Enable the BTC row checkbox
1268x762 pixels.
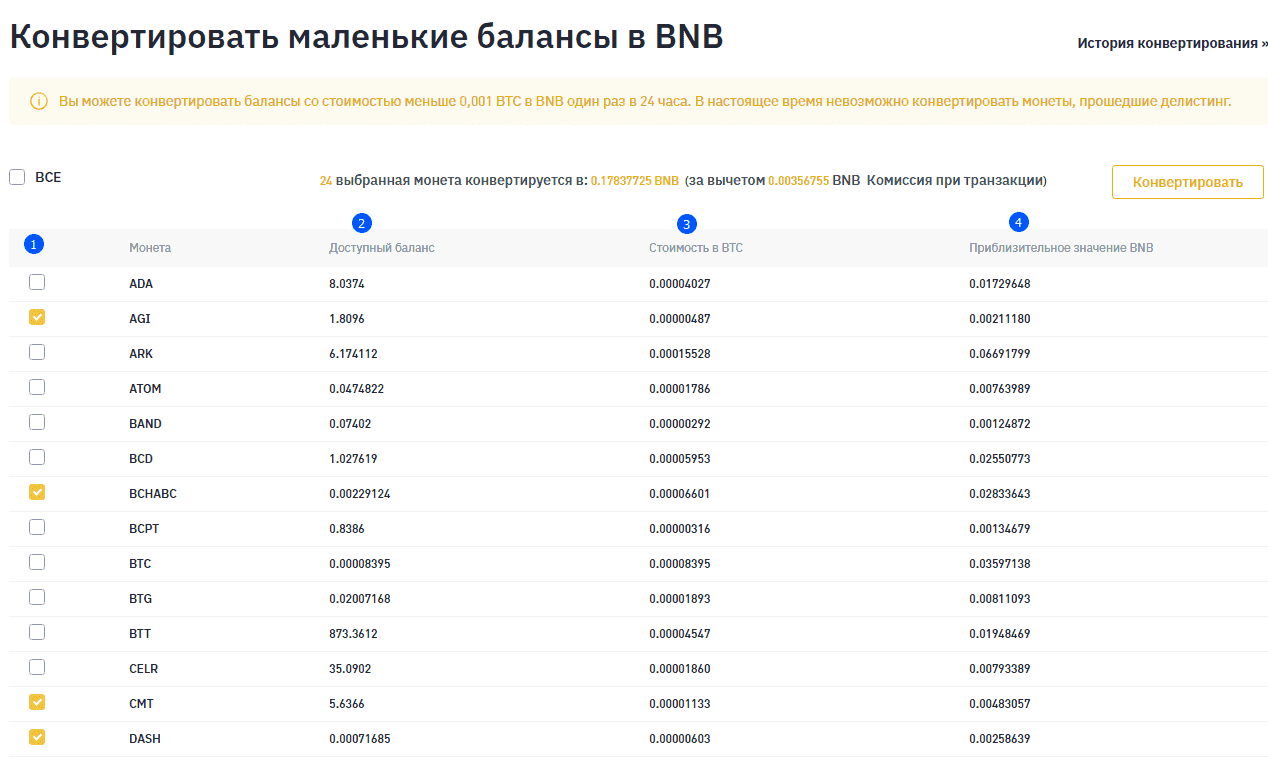(37, 563)
